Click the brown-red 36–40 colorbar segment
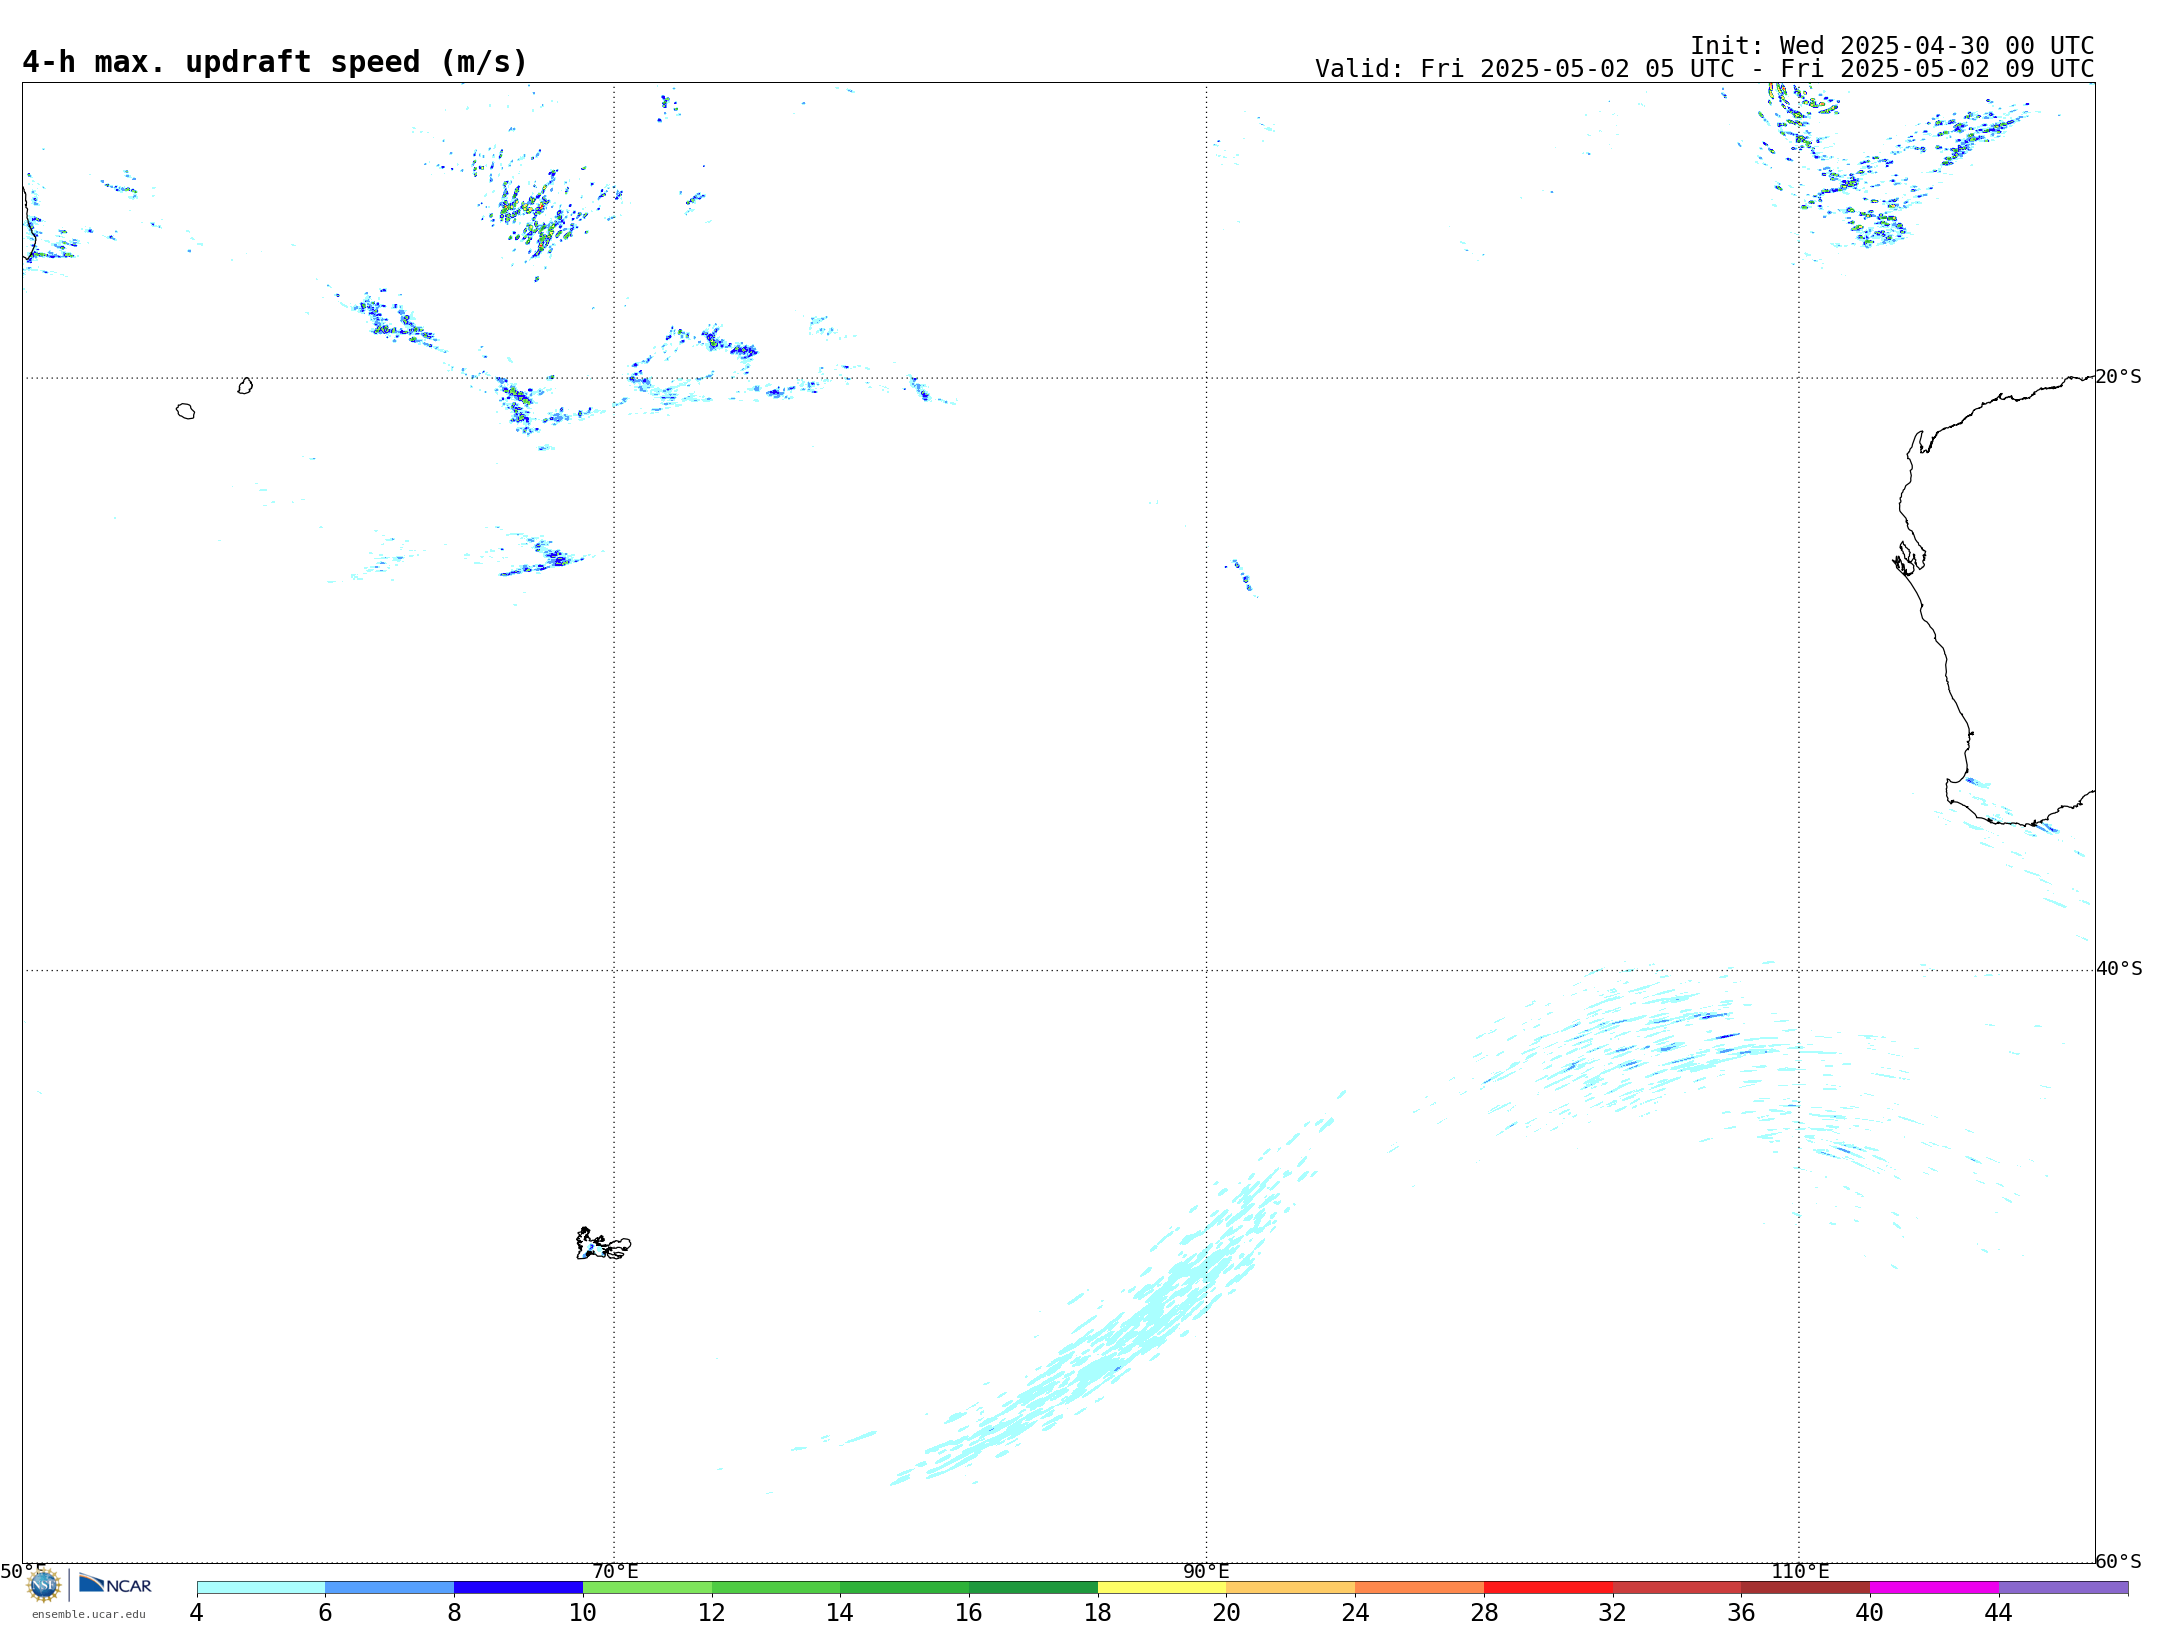This screenshot has height=1626, width=2160. pos(1805,1587)
